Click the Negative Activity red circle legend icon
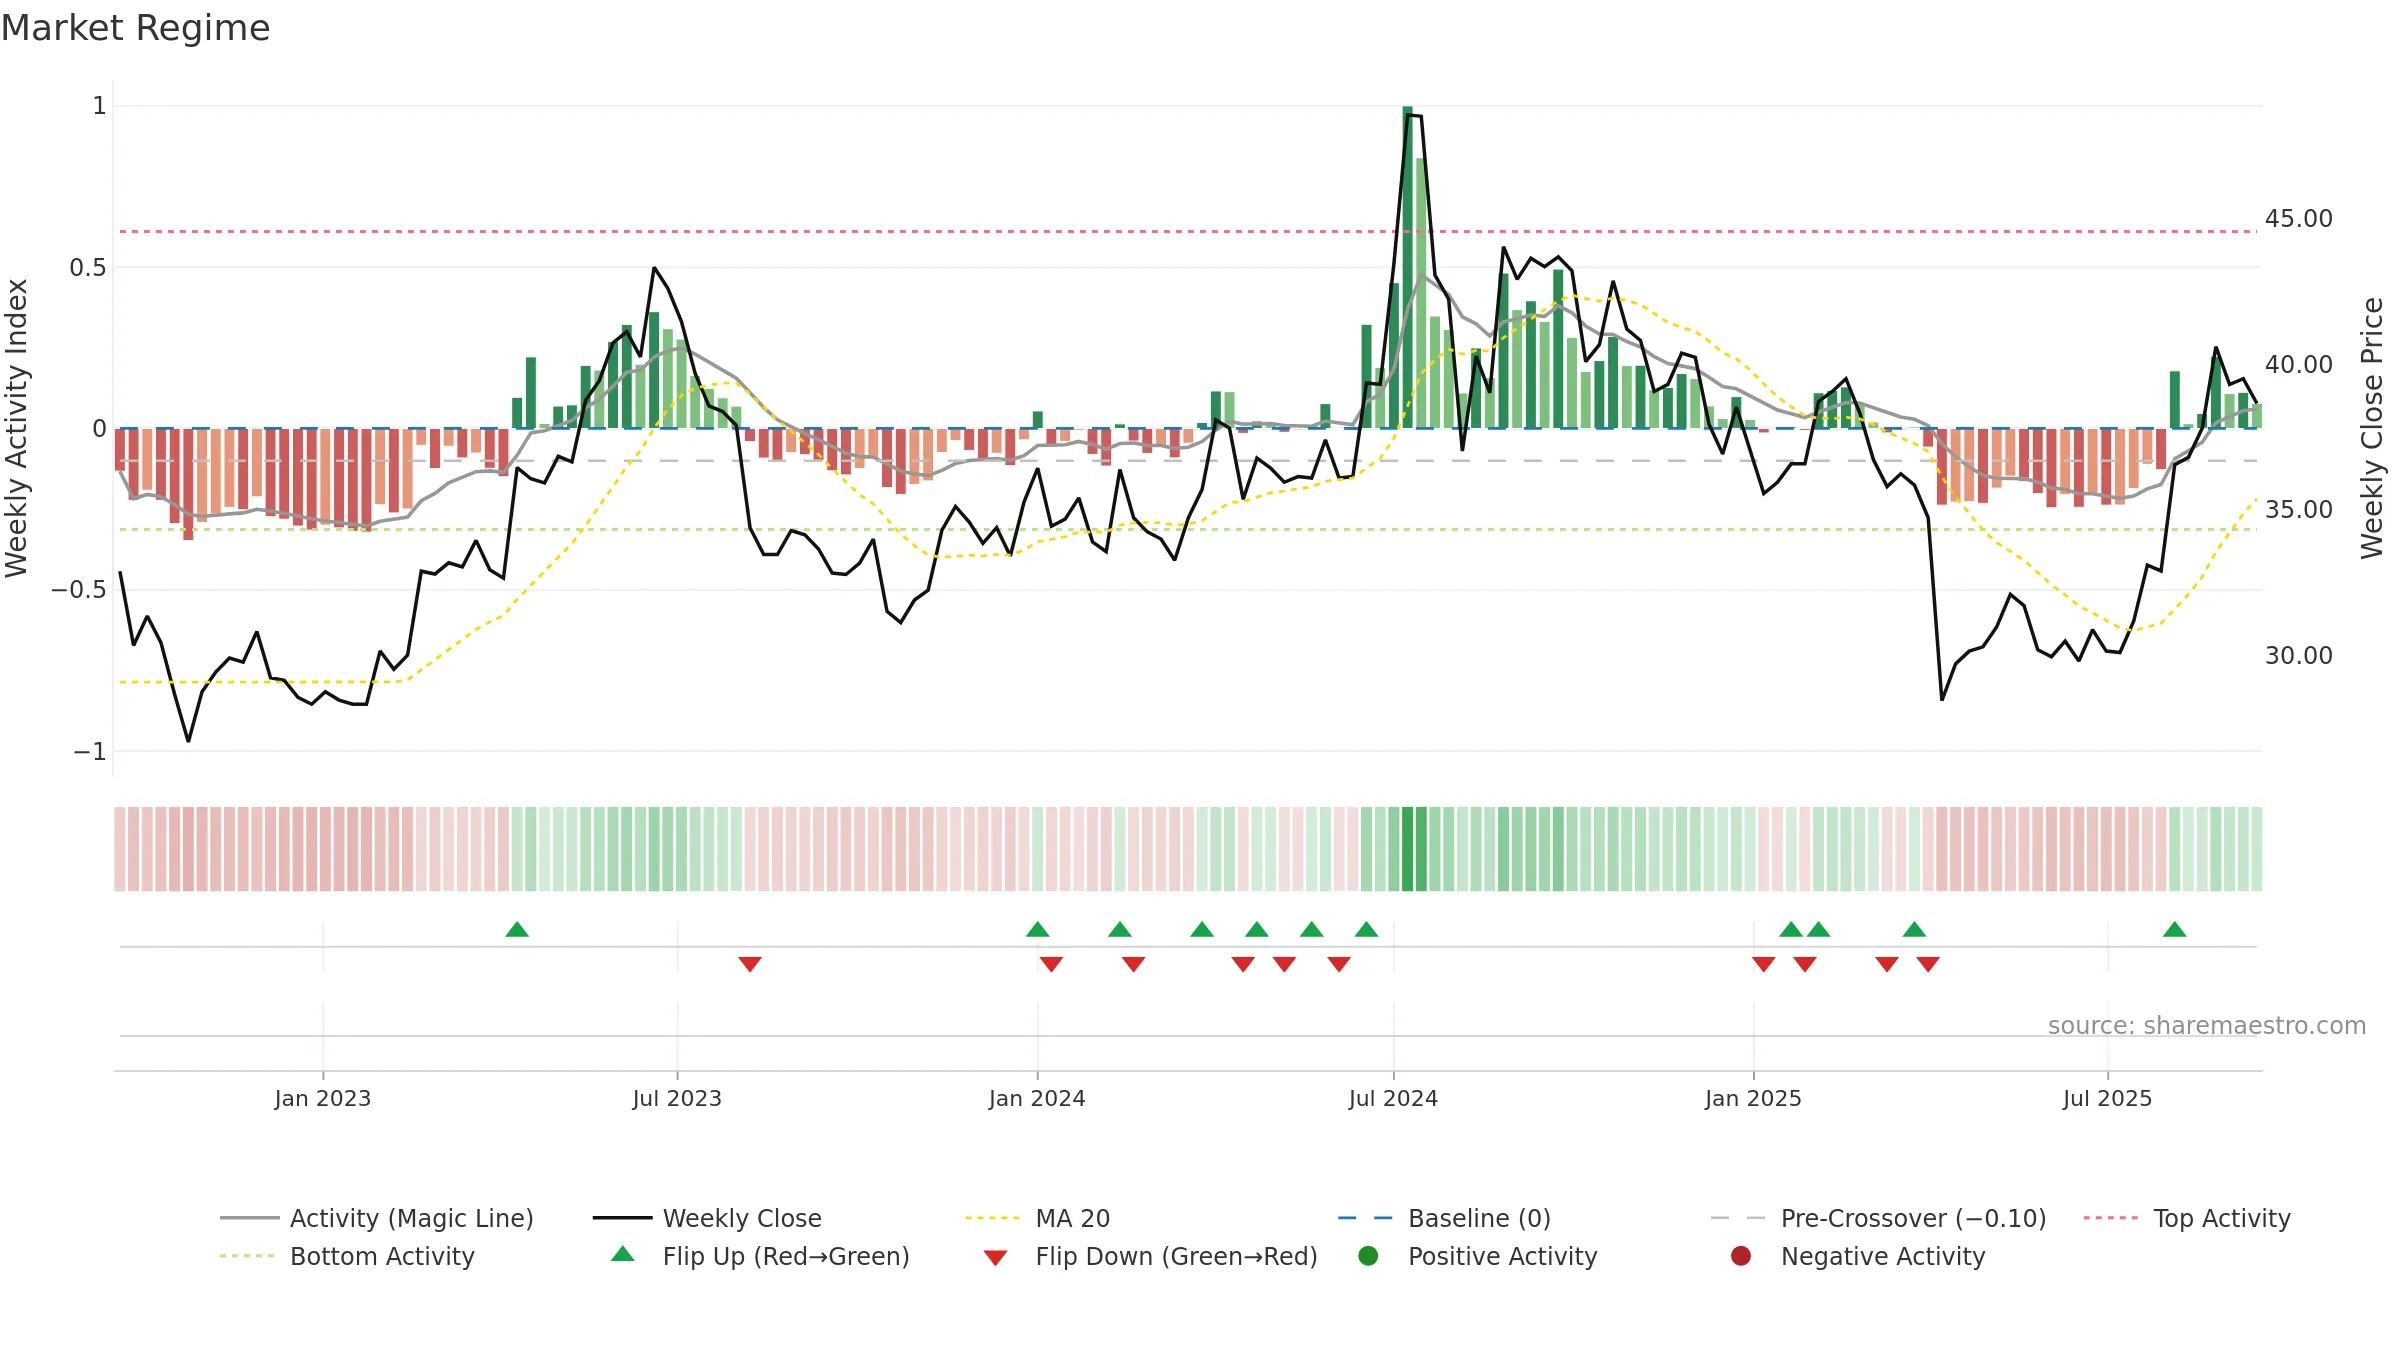This screenshot has height=1350, width=2400. (1741, 1256)
